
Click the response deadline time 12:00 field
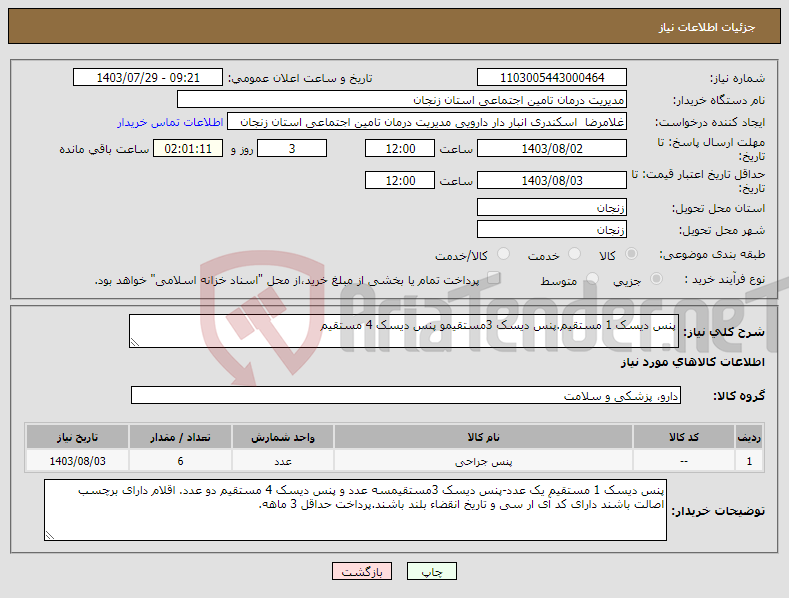tap(400, 148)
